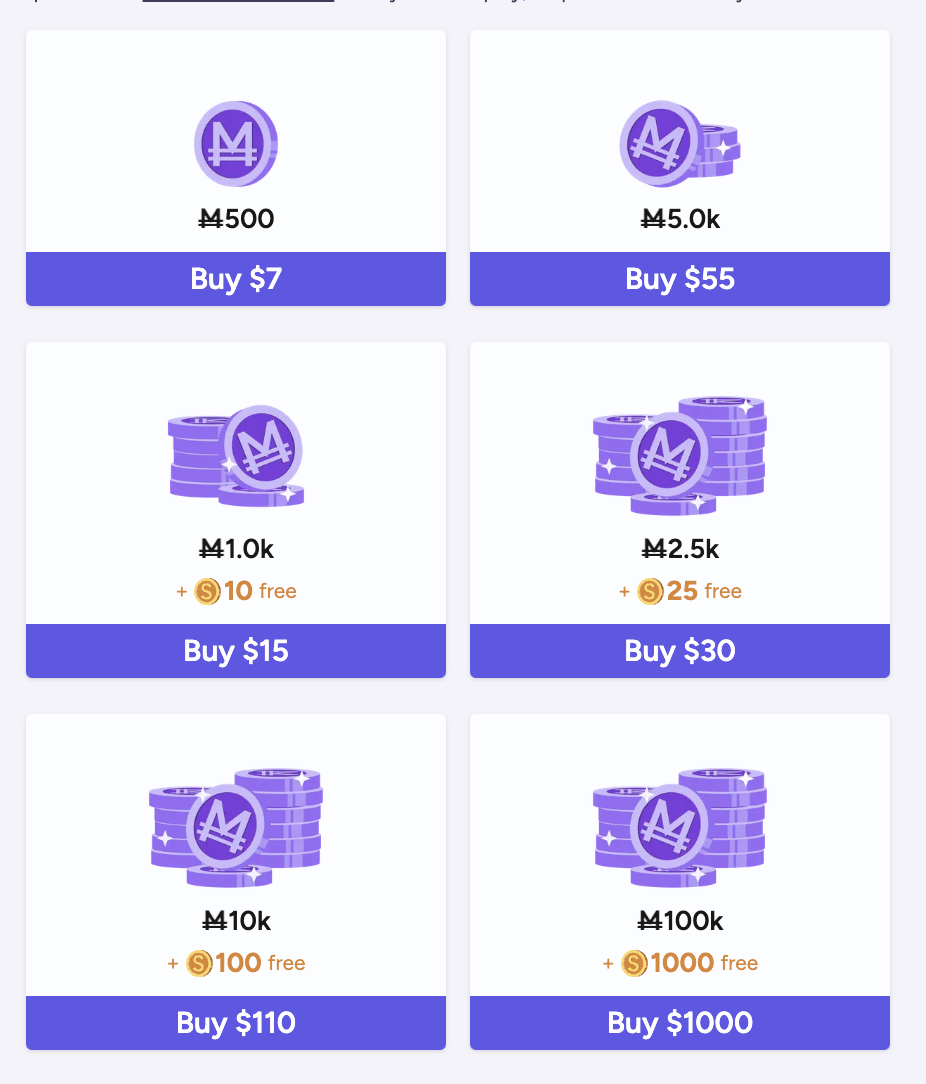Click the M5.0k amount label
The width and height of the screenshot is (926, 1084).
tap(680, 219)
